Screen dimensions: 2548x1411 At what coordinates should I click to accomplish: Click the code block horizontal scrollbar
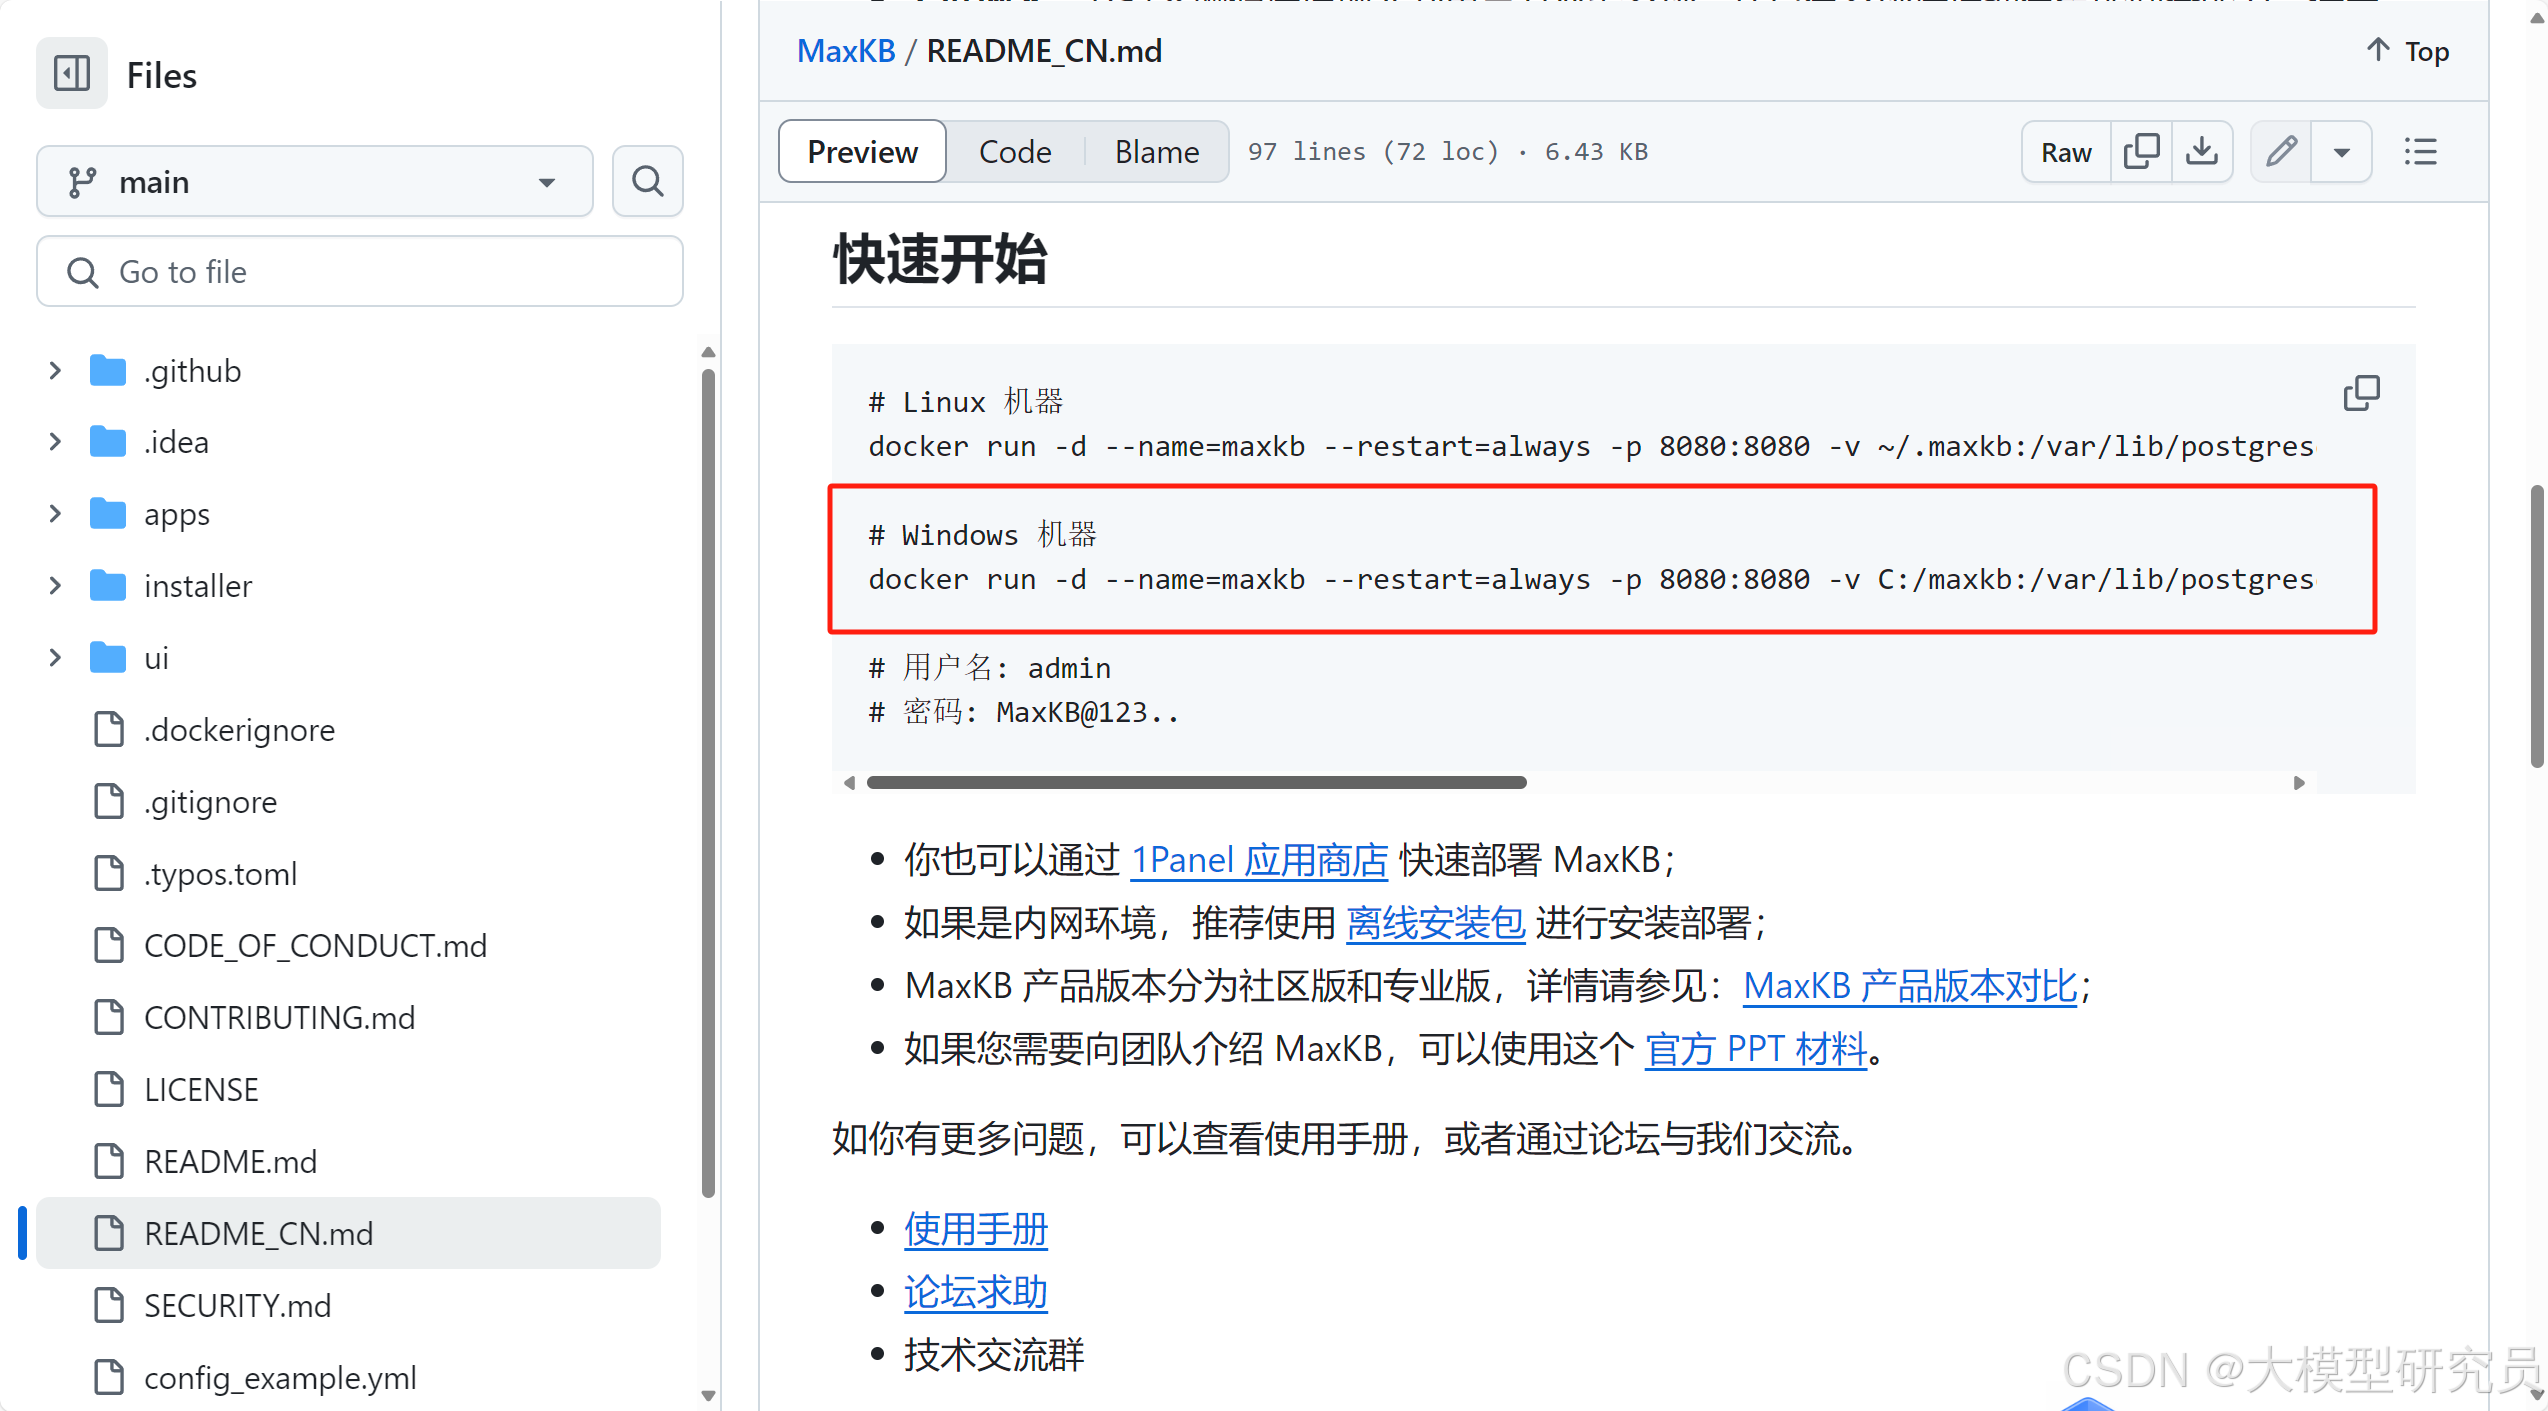coord(1196,783)
